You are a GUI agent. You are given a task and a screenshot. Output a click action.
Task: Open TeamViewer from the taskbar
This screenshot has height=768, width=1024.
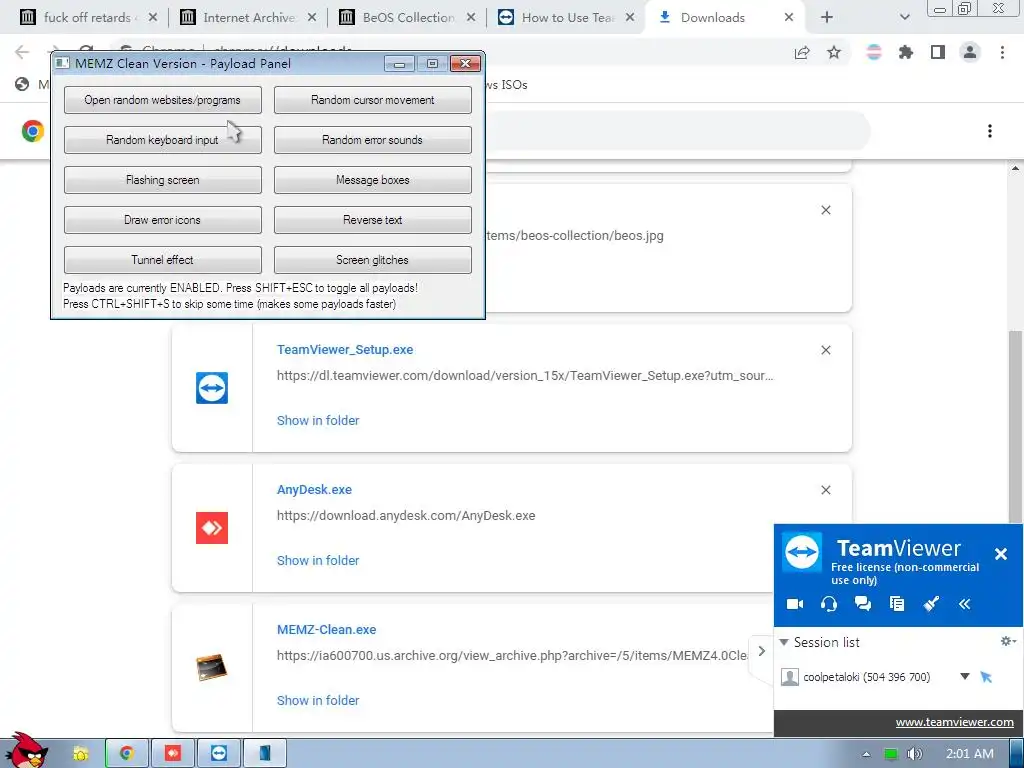point(219,754)
